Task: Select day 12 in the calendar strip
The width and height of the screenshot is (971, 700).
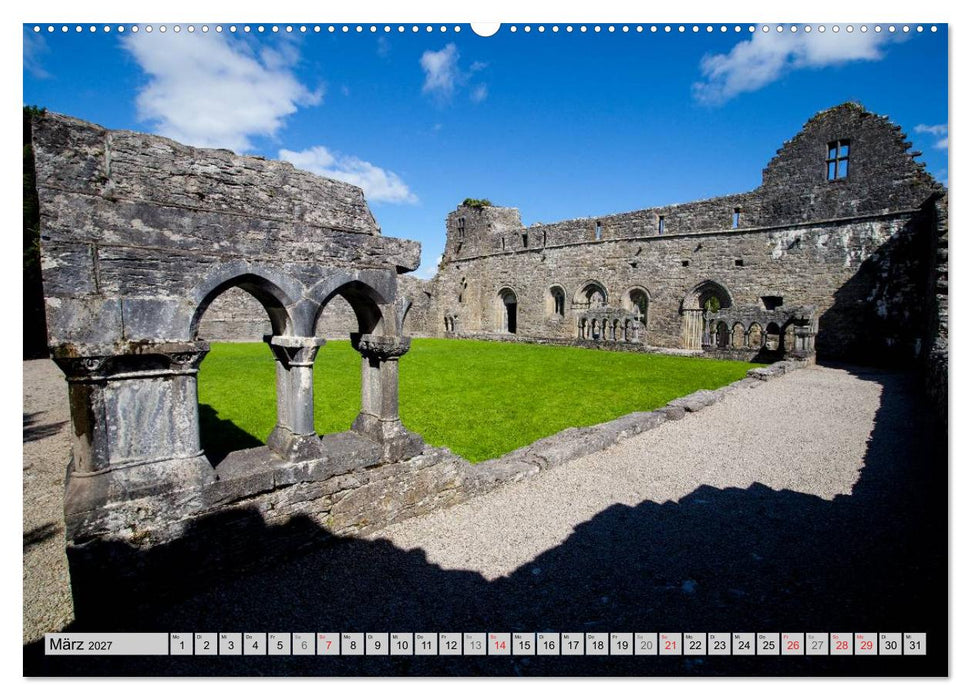Action: [x=450, y=644]
